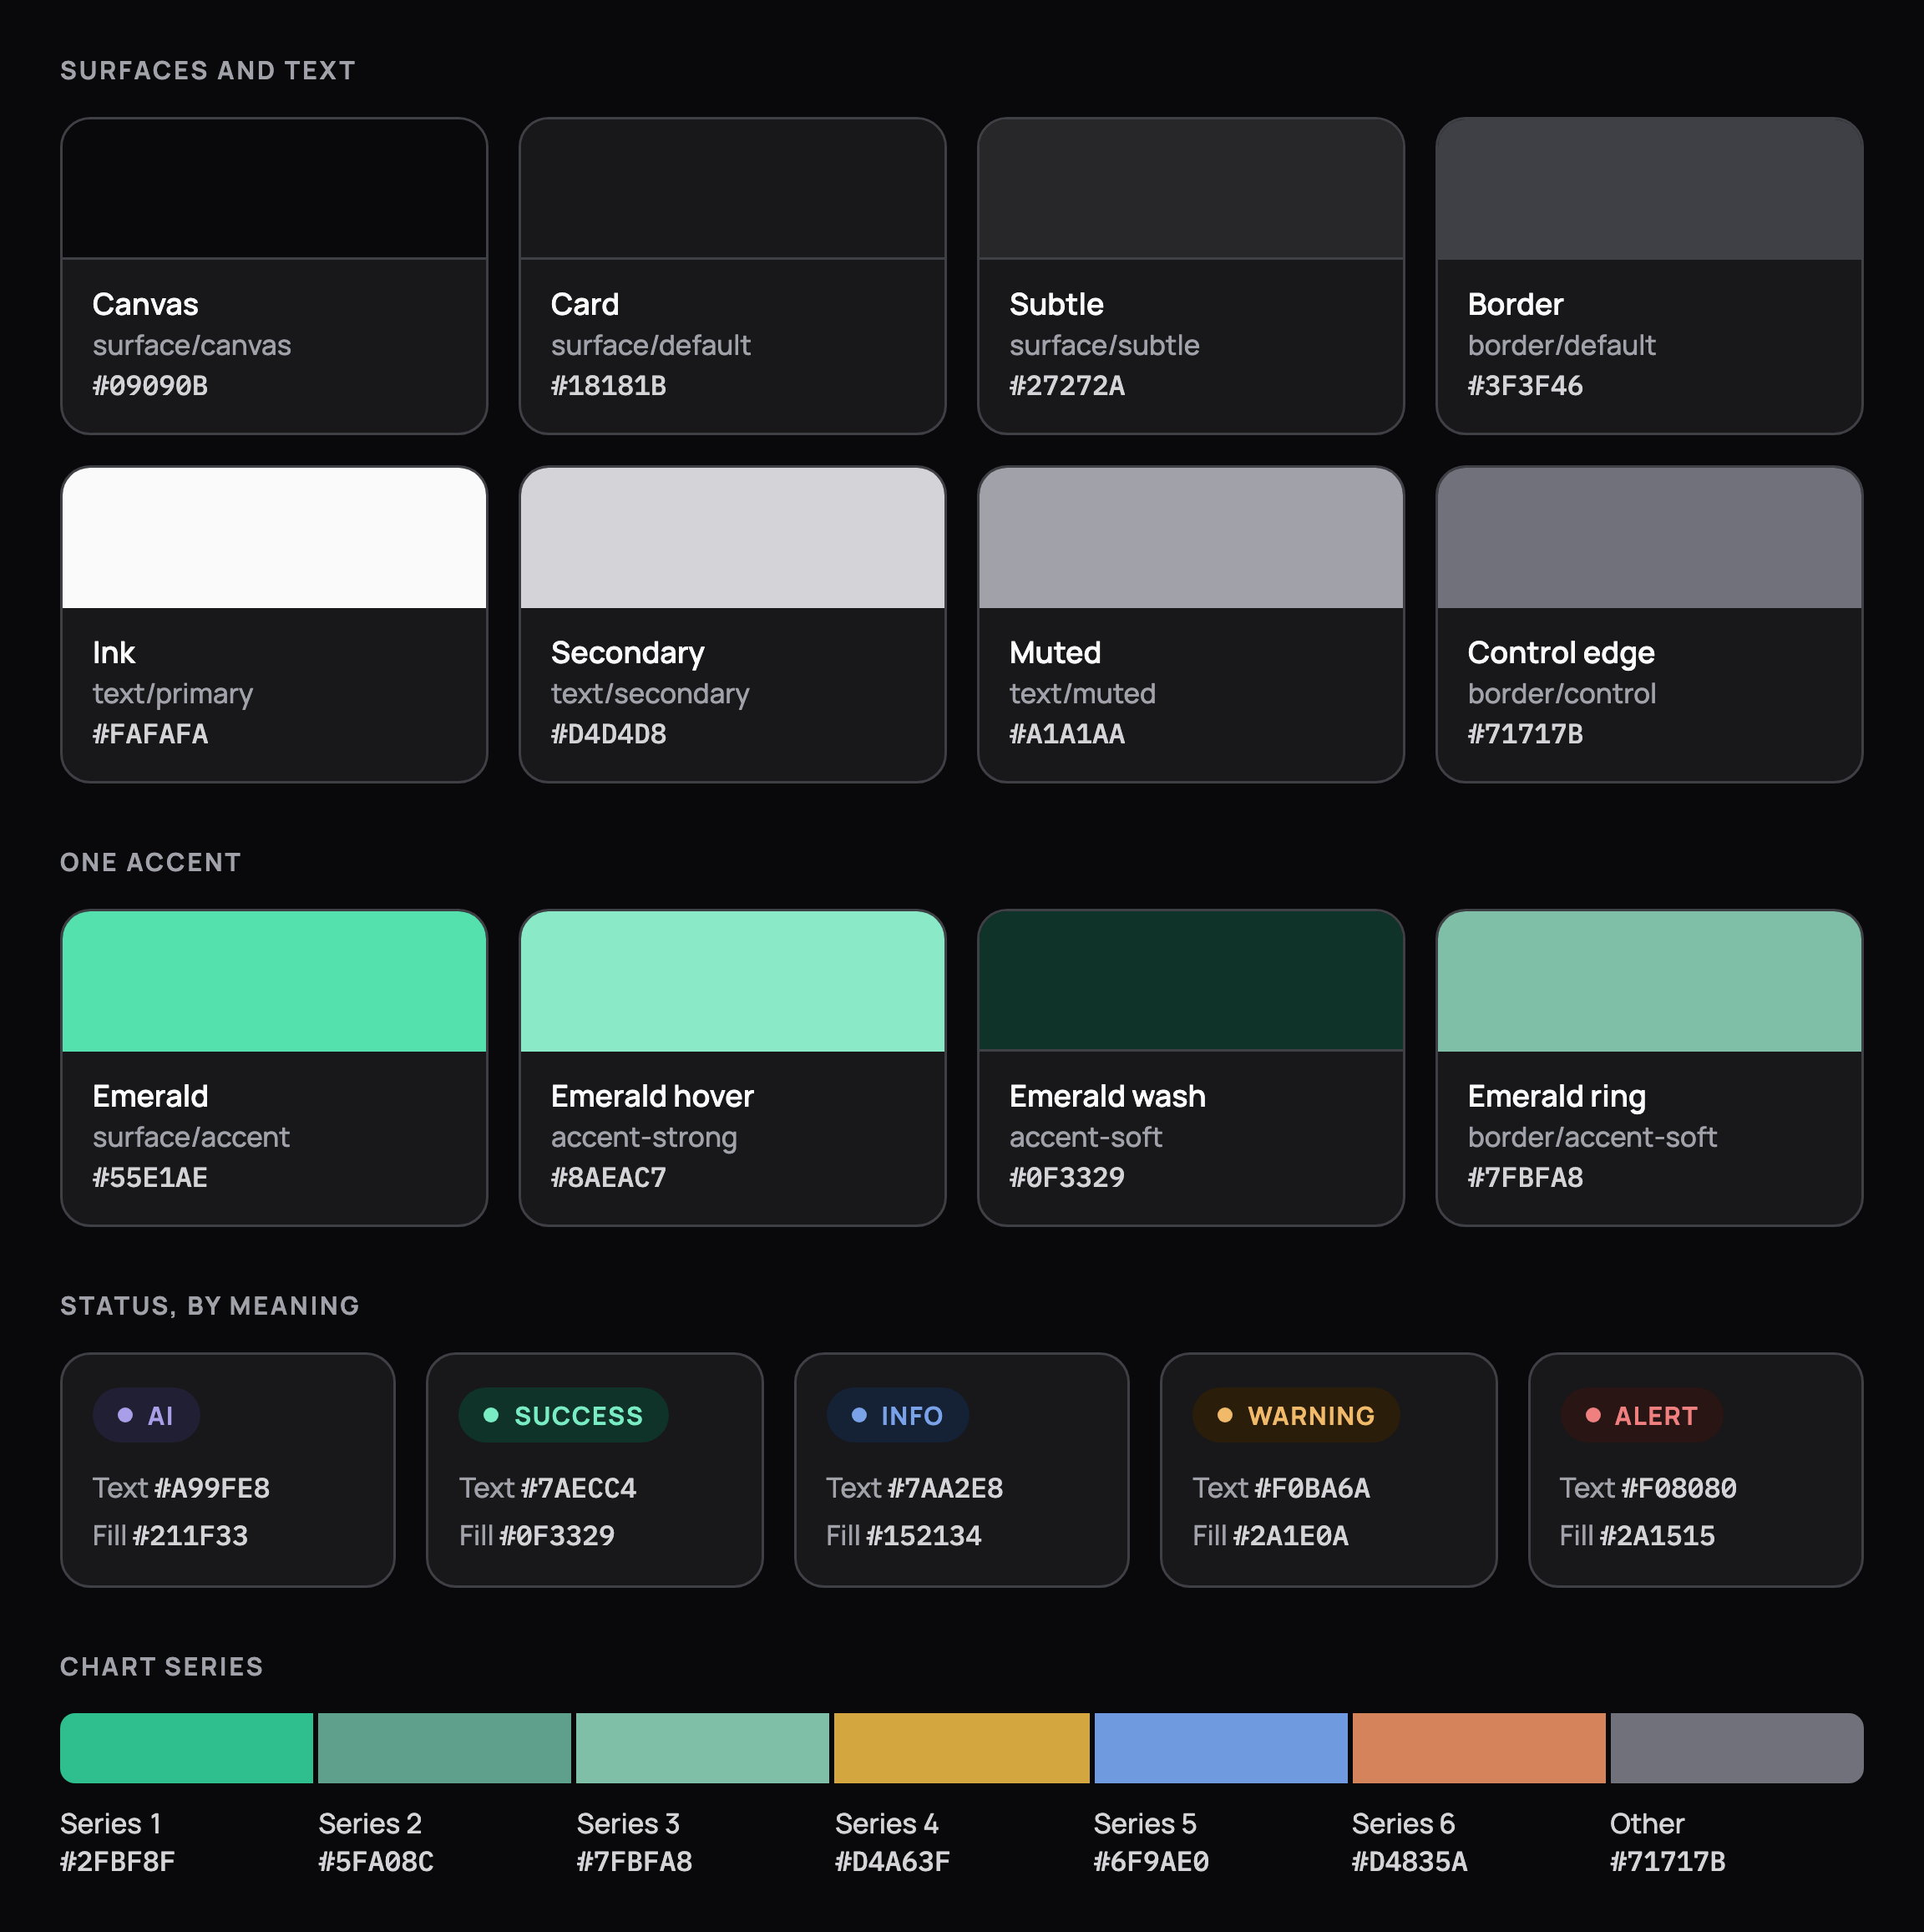
Task: Pick the Emerald #55E1AE accent swatch
Action: click(274, 981)
